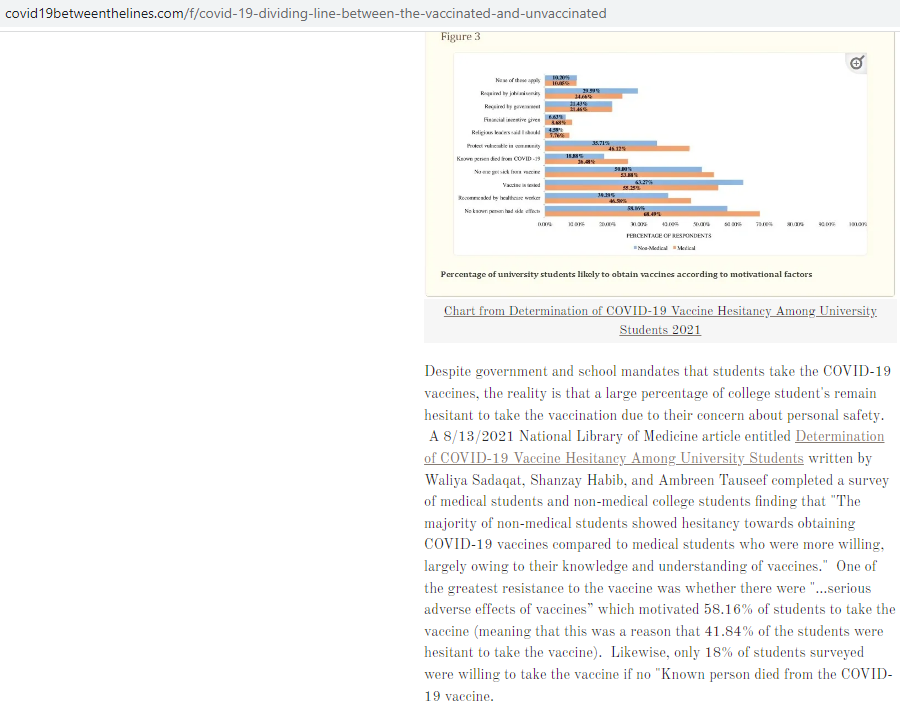900x710 pixels.
Task: Open the 'Chart from Determination of COVID-19' caption link
Action: 660,320
